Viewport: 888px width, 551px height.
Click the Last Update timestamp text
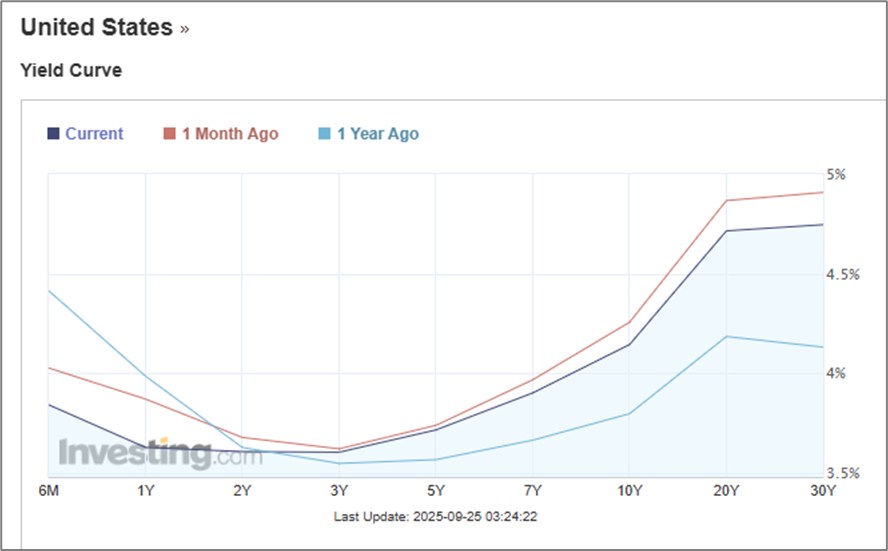(x=436, y=516)
